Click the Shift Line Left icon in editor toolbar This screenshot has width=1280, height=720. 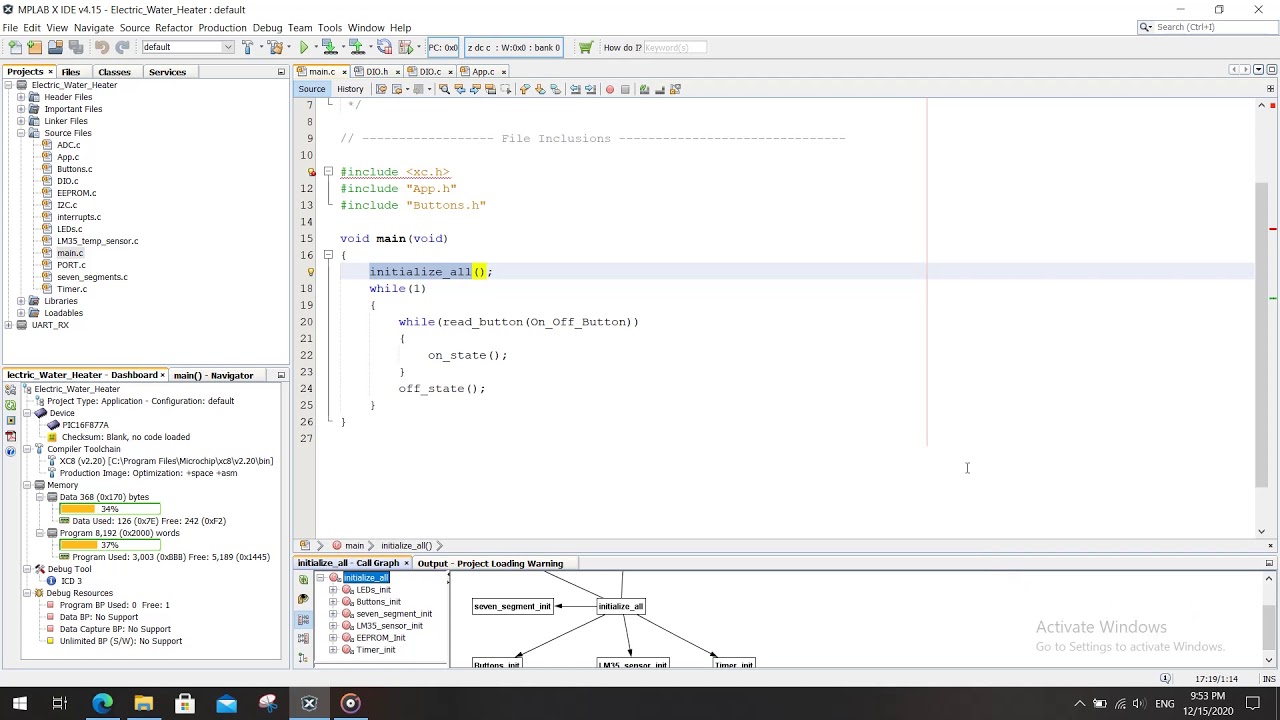pos(575,89)
